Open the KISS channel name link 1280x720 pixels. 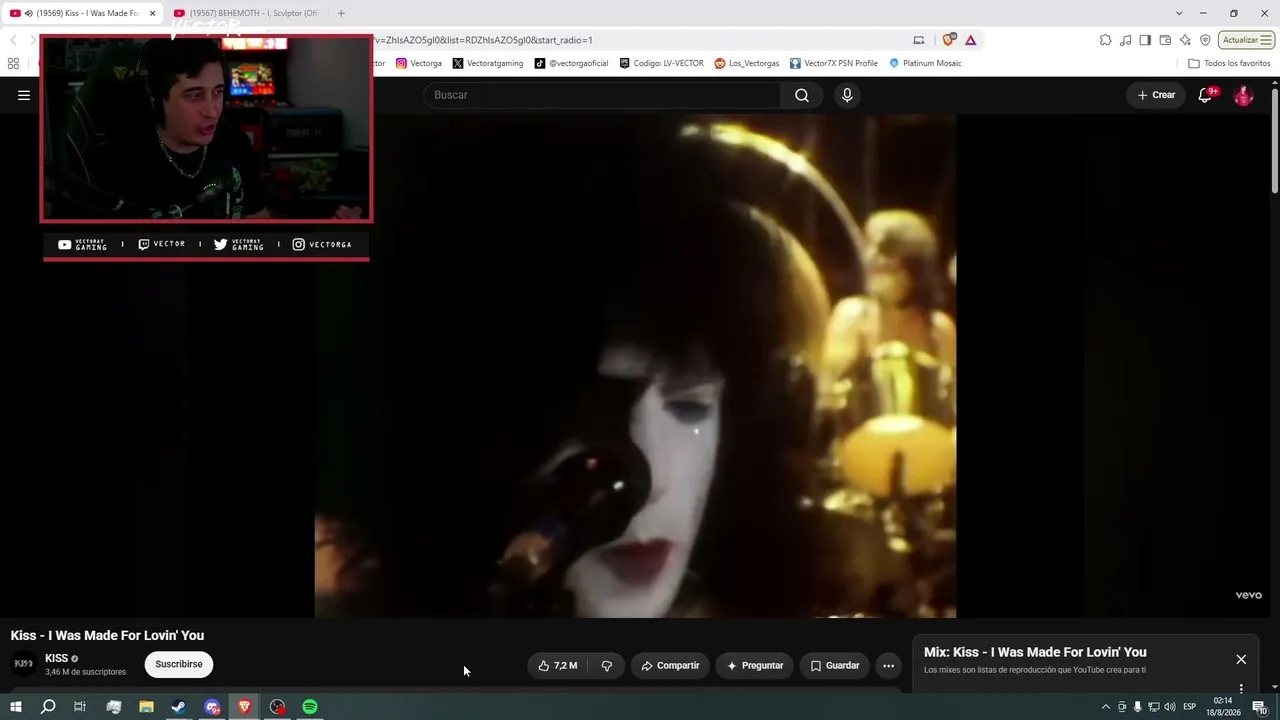point(57,658)
